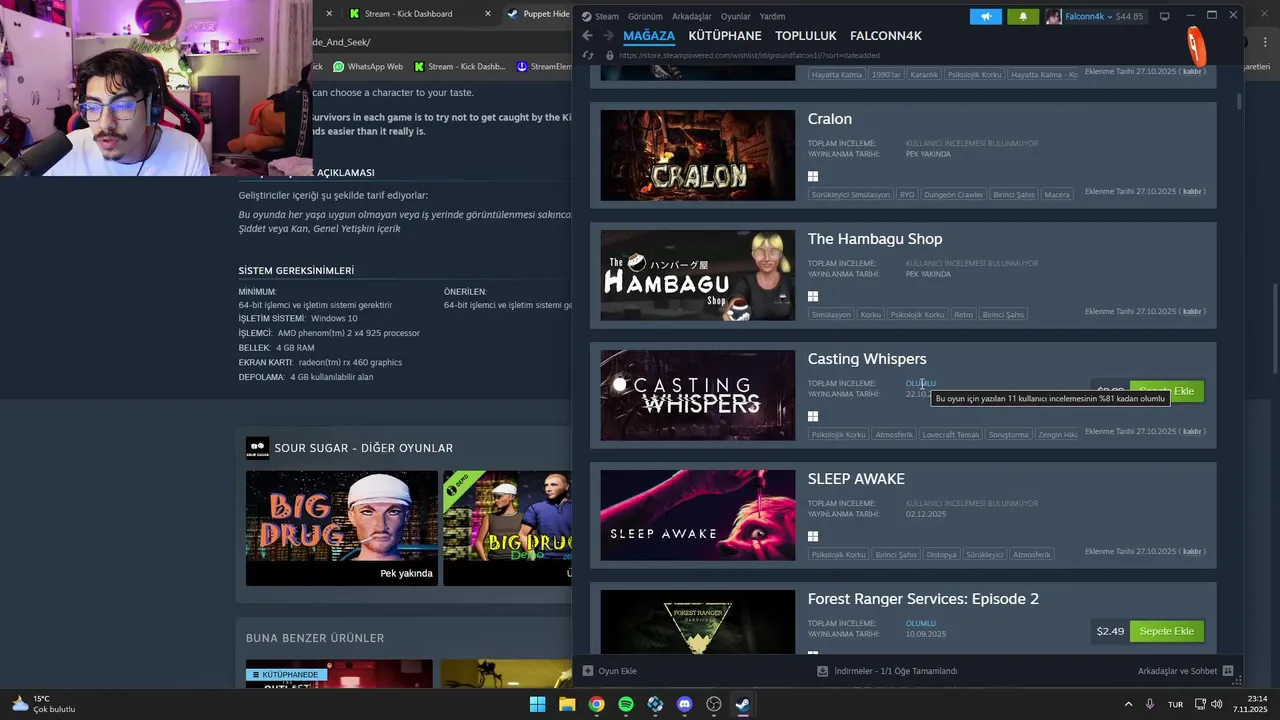Open the Arkadaşlar menu

point(692,16)
